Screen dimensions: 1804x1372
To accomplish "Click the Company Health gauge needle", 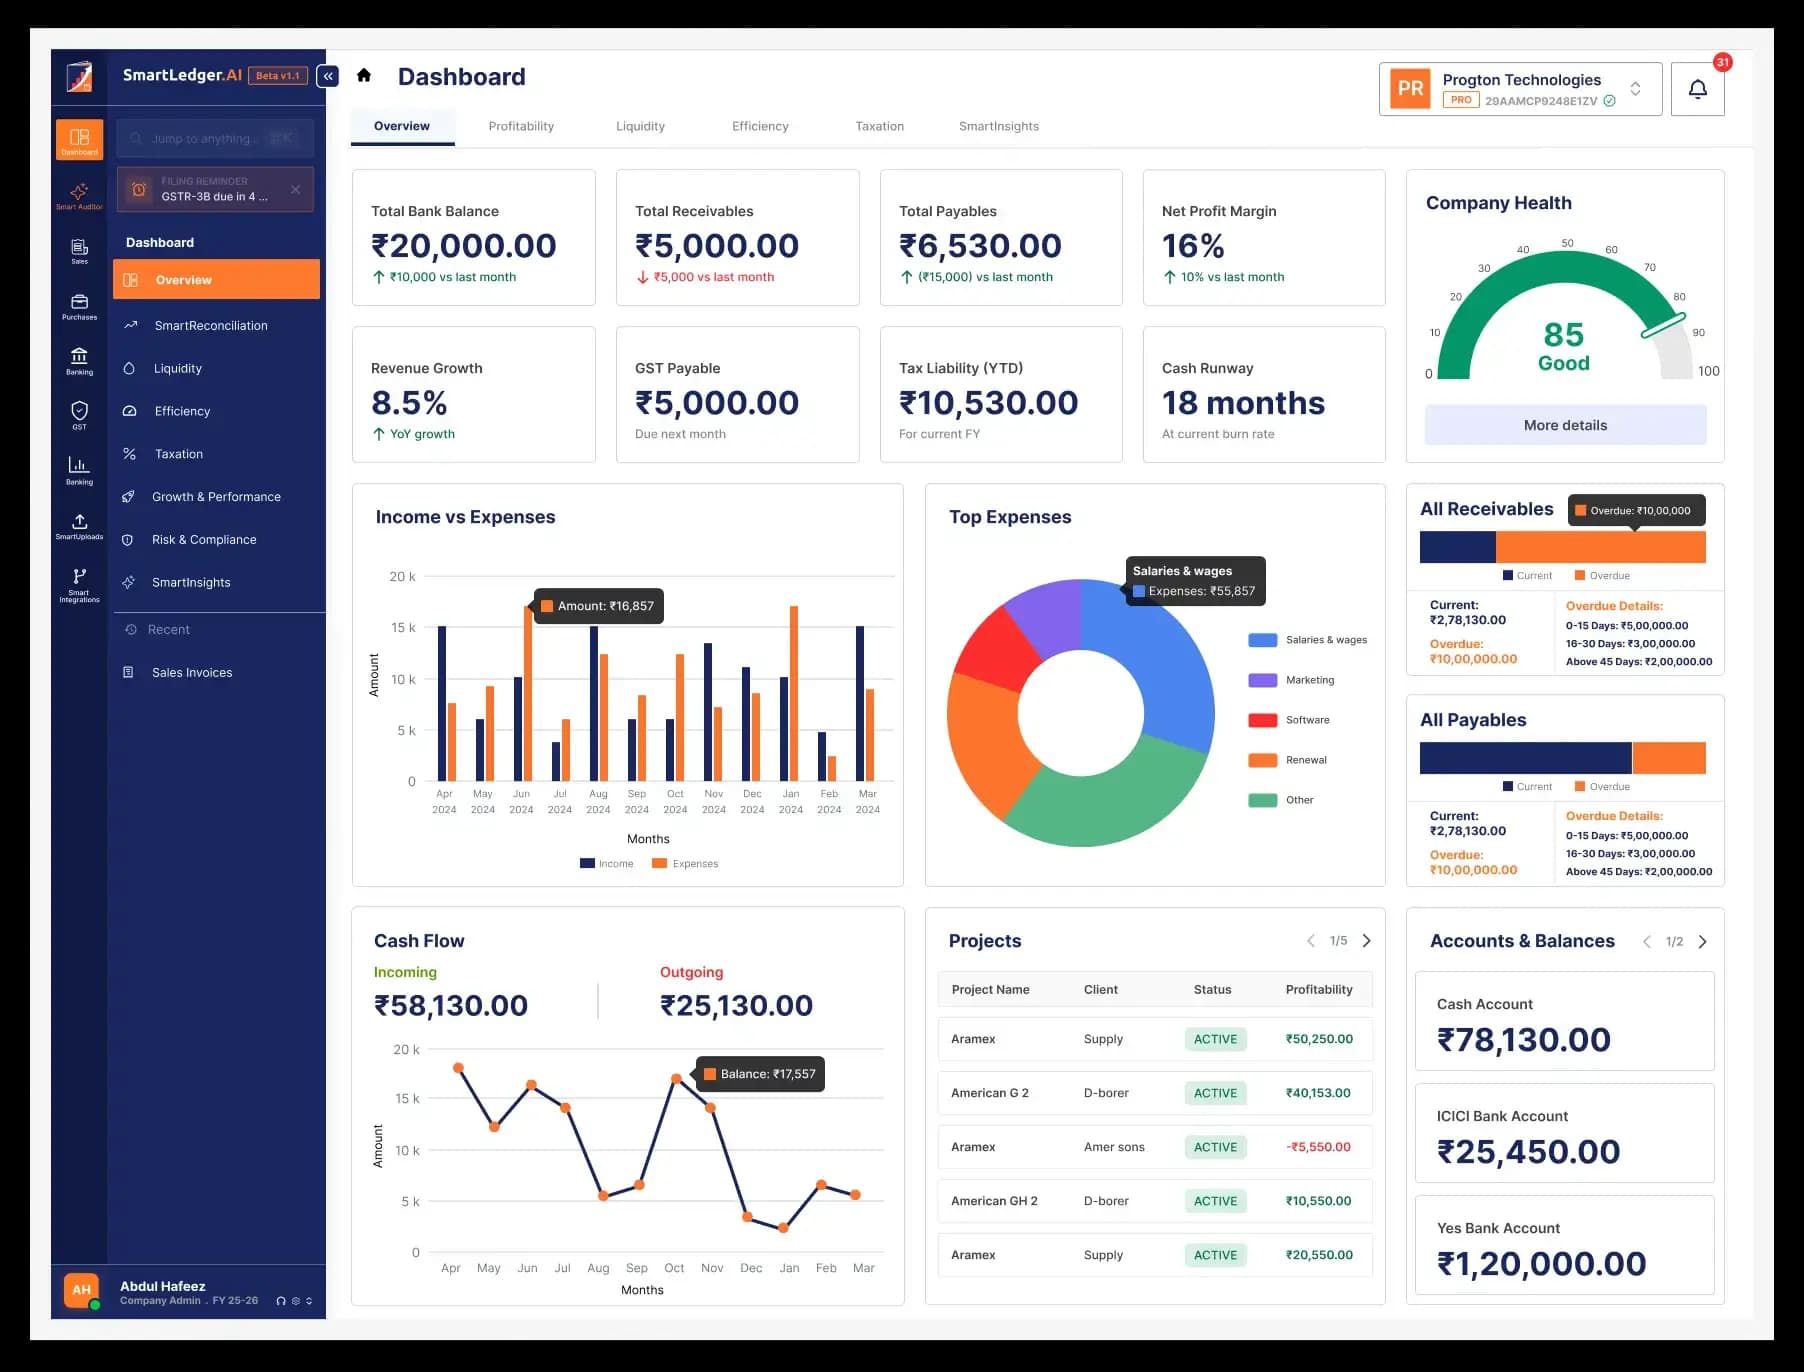I will coord(1663,327).
